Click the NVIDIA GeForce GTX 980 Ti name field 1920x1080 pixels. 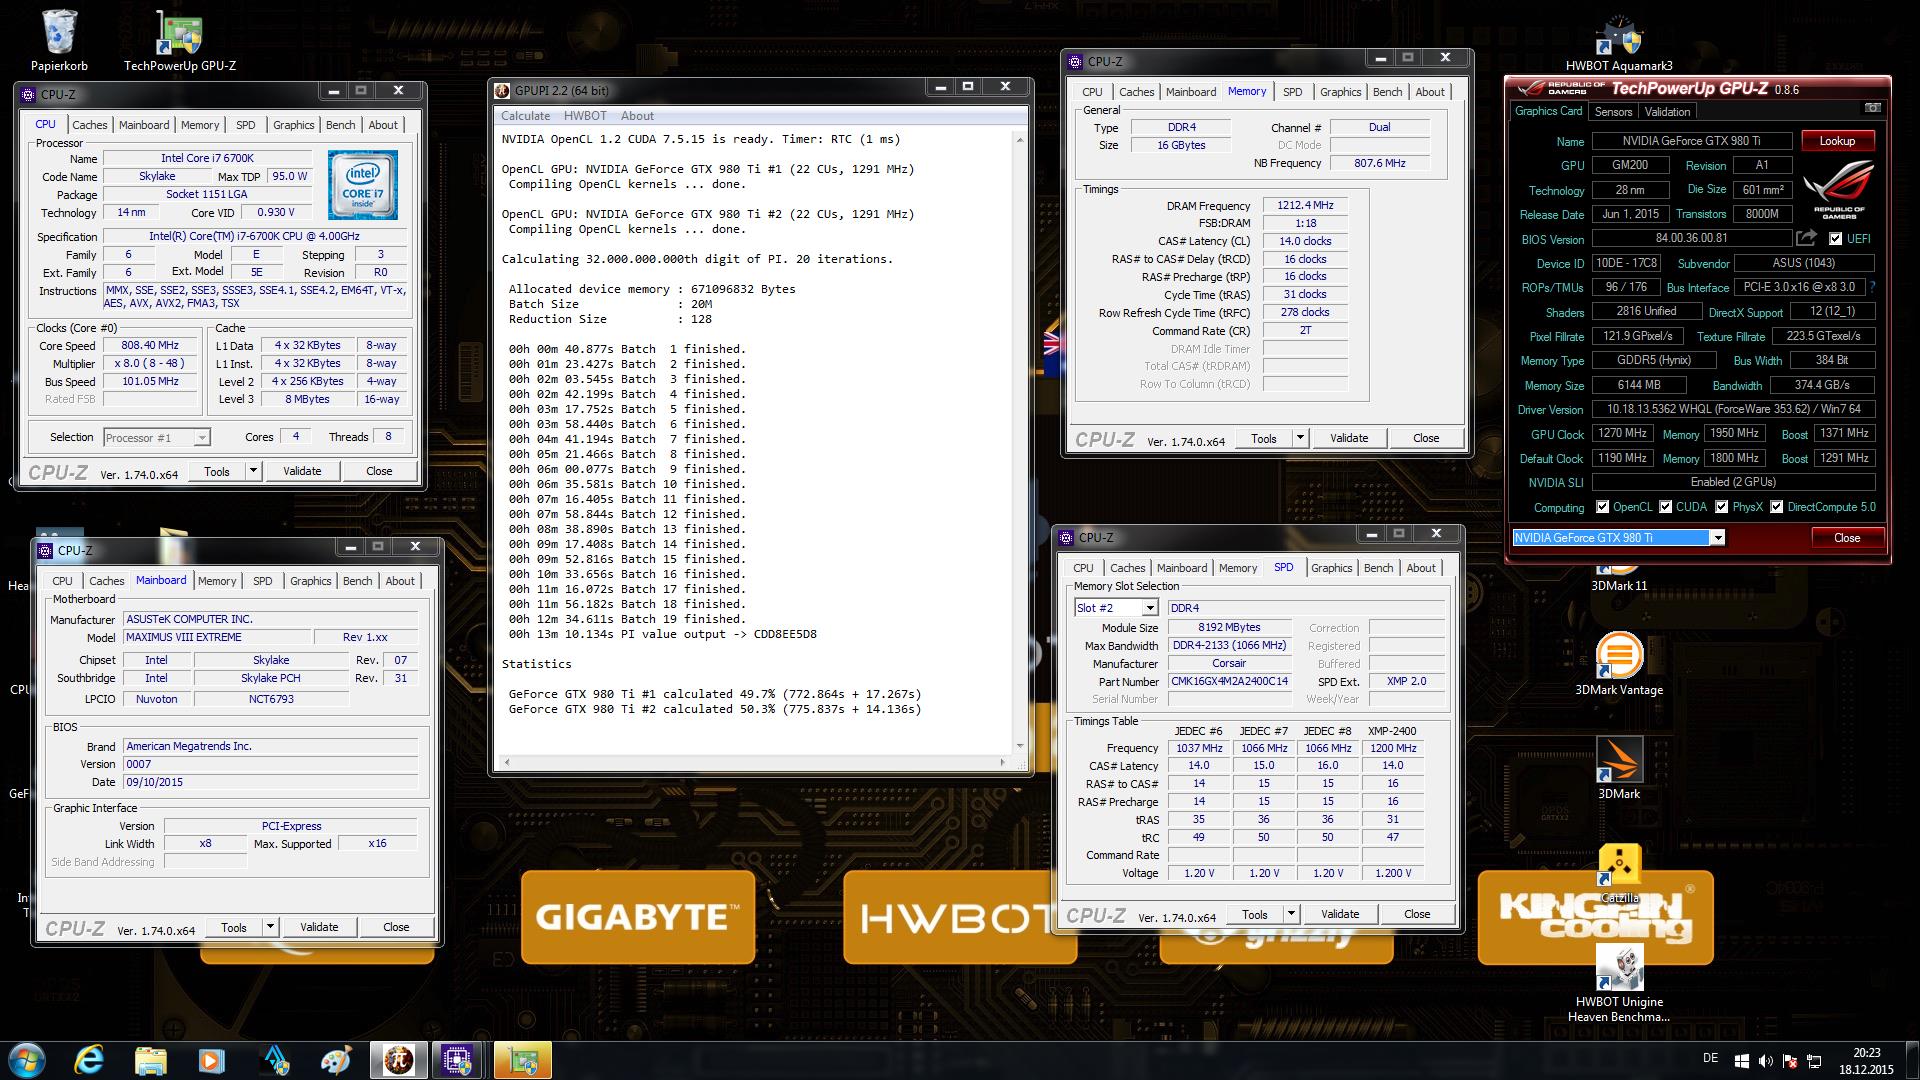pyautogui.click(x=1694, y=141)
